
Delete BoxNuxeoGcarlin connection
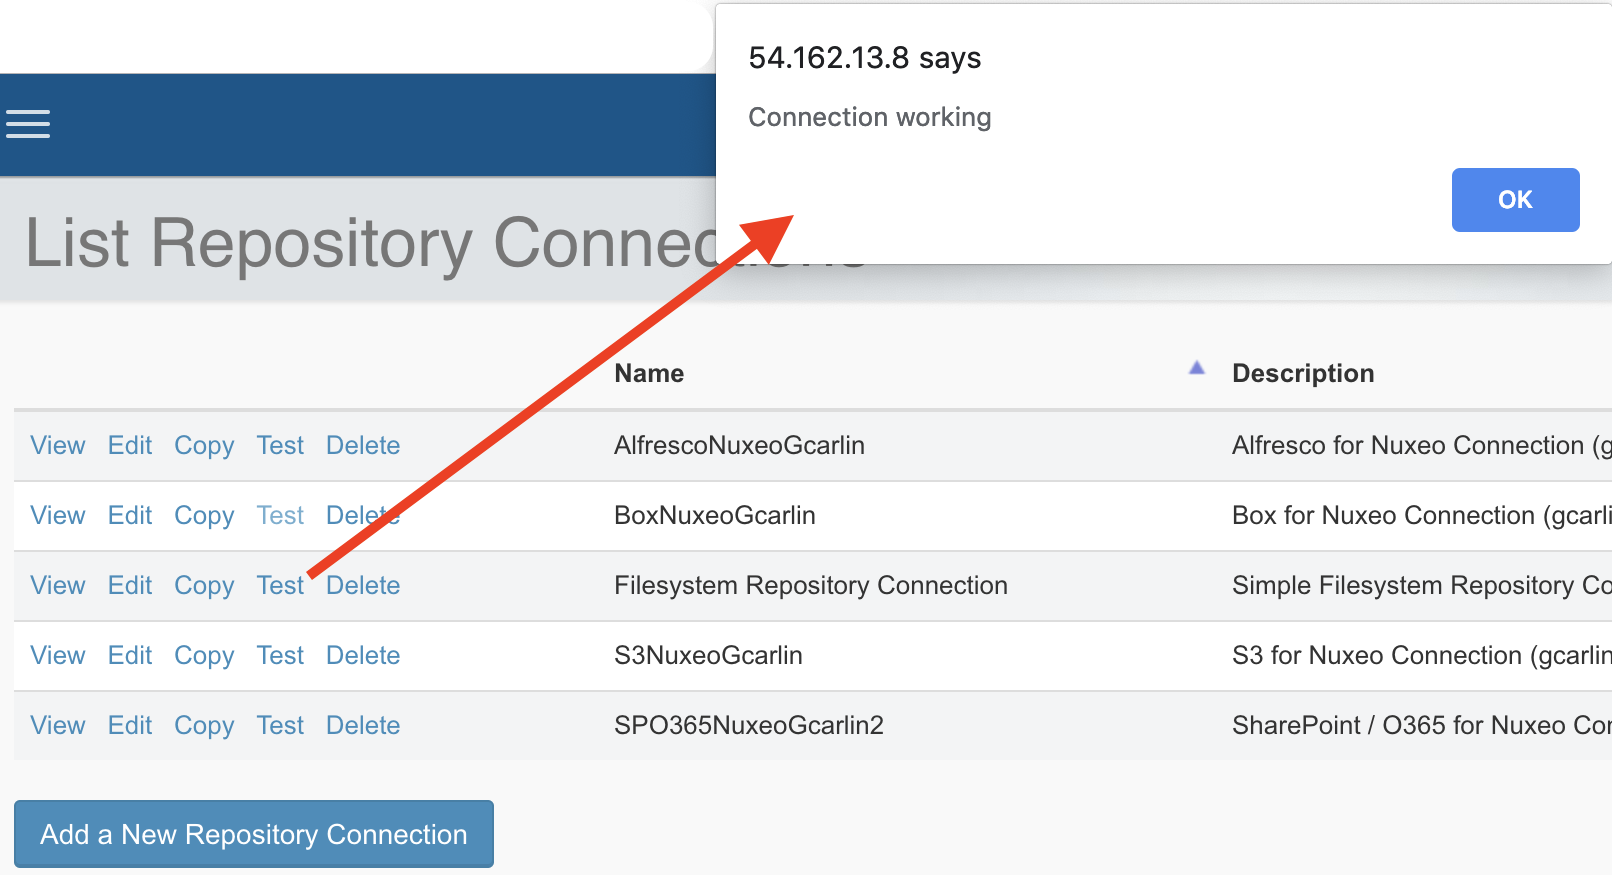click(x=363, y=515)
